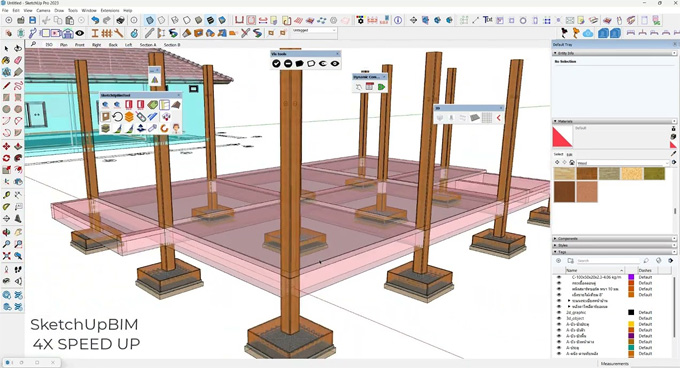
Task: Expand the second tag folder arrow
Action: click(569, 306)
